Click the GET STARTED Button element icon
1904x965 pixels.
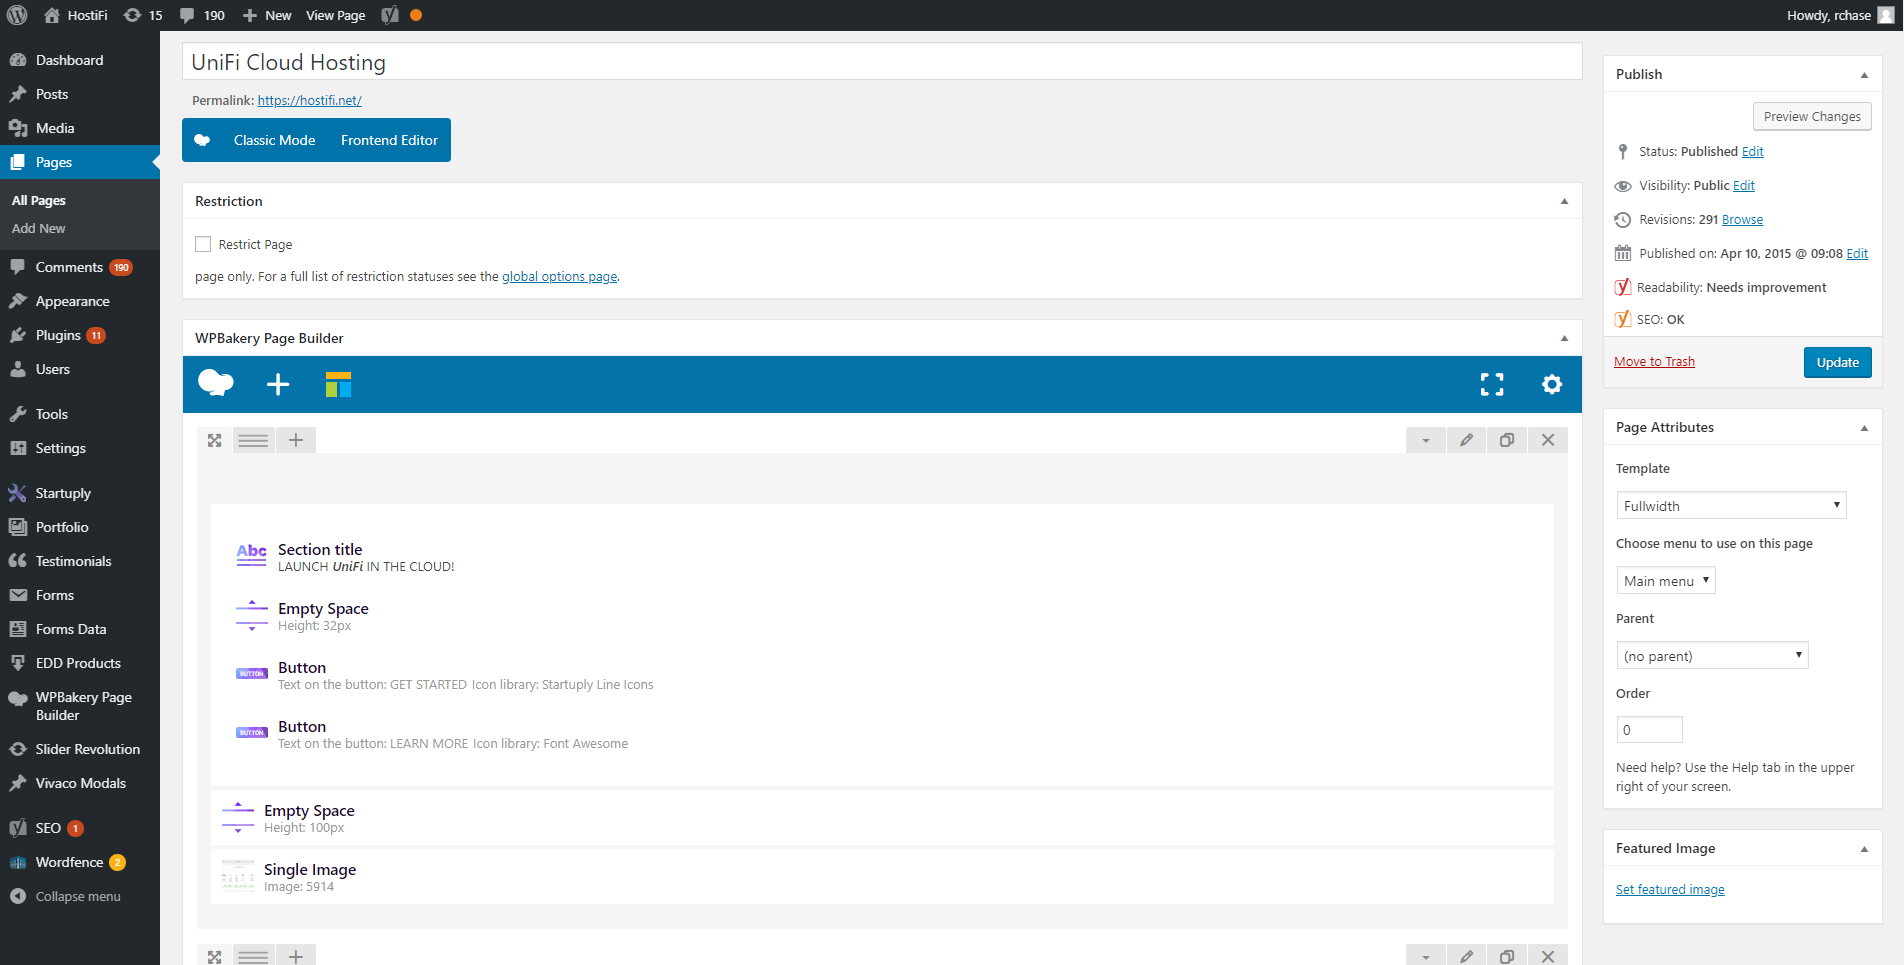251,674
